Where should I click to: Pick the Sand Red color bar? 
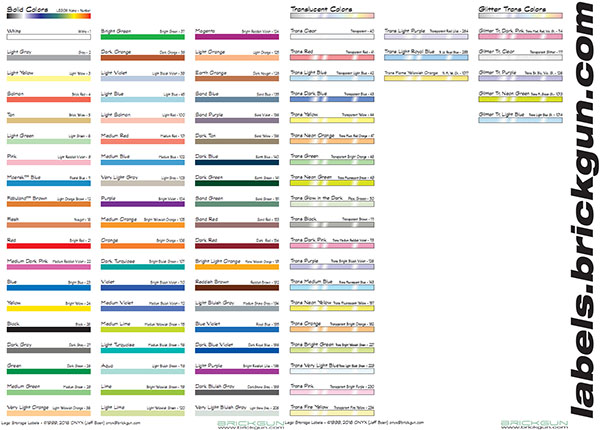coord(237,225)
